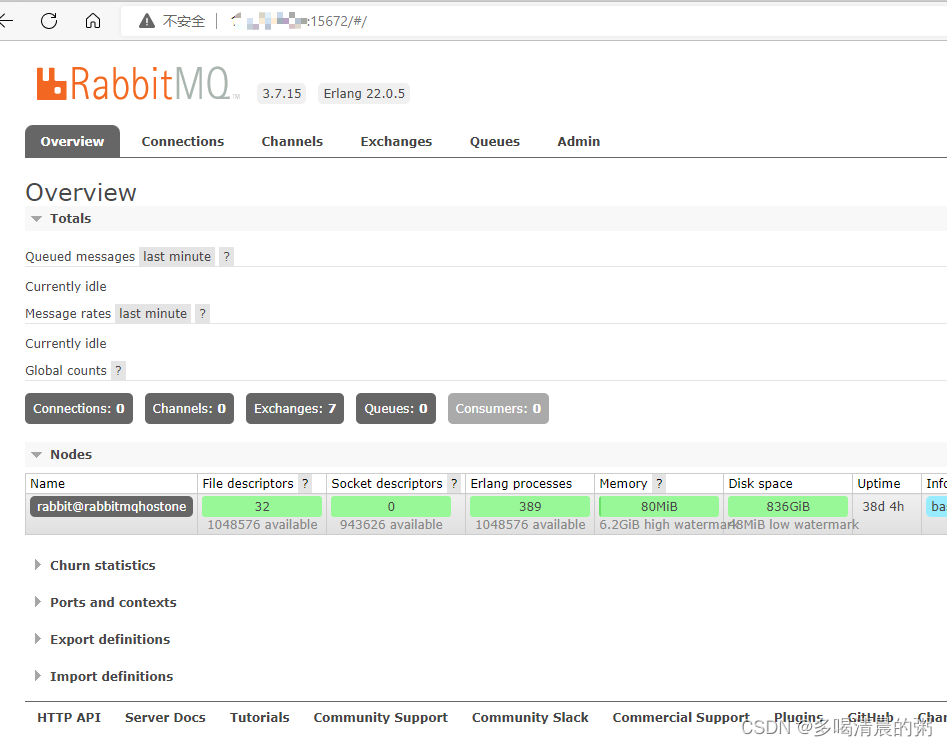Click the browser back arrow
Screen dimensions: 947x746
[5, 21]
